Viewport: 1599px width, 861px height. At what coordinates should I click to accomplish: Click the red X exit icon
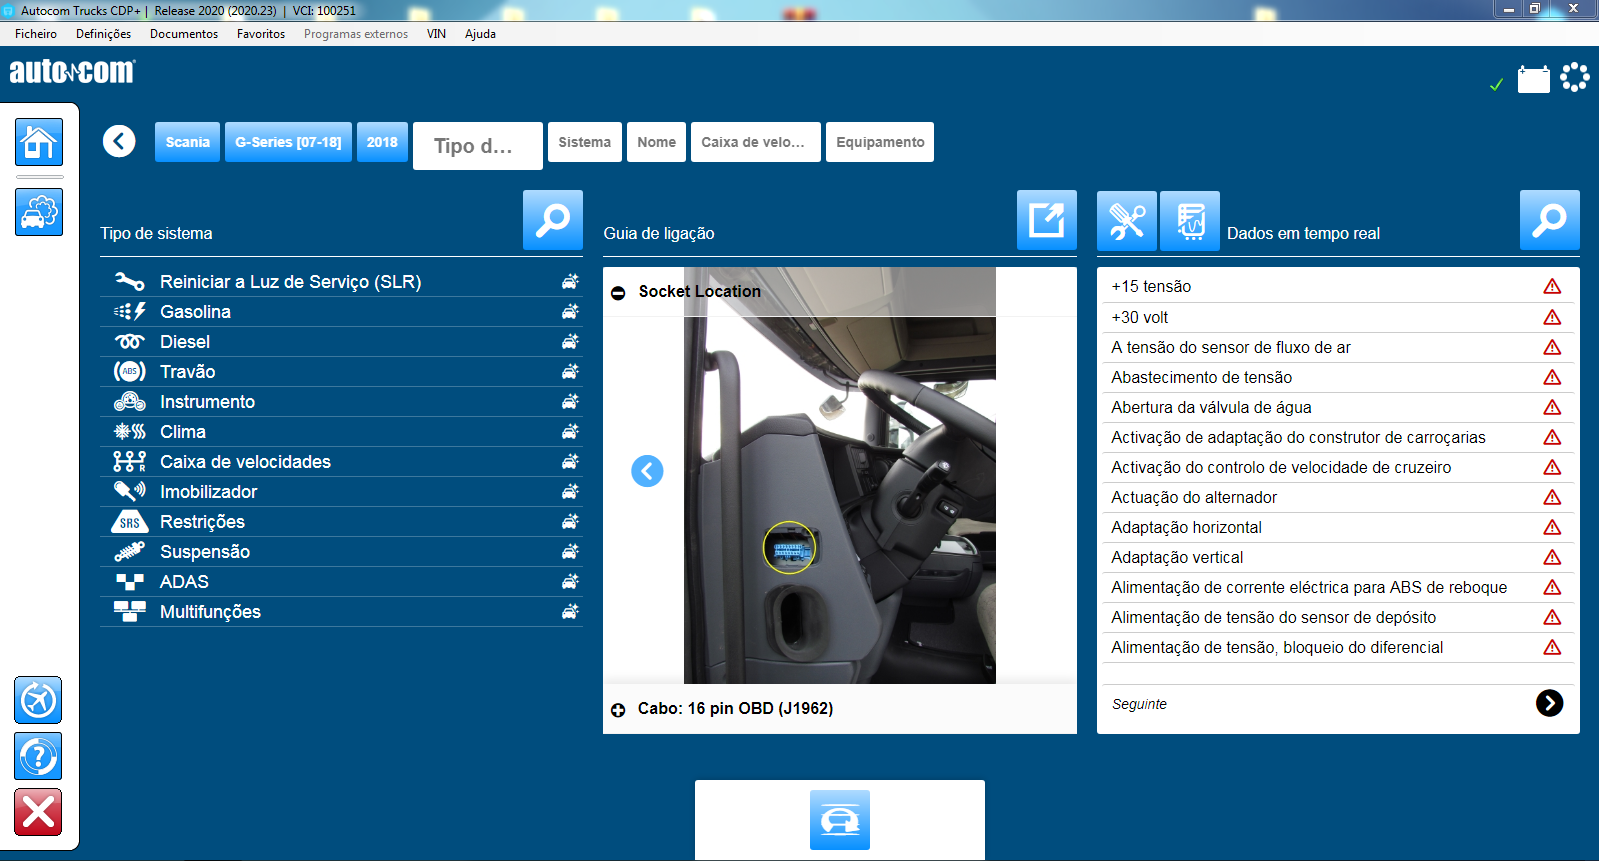38,812
